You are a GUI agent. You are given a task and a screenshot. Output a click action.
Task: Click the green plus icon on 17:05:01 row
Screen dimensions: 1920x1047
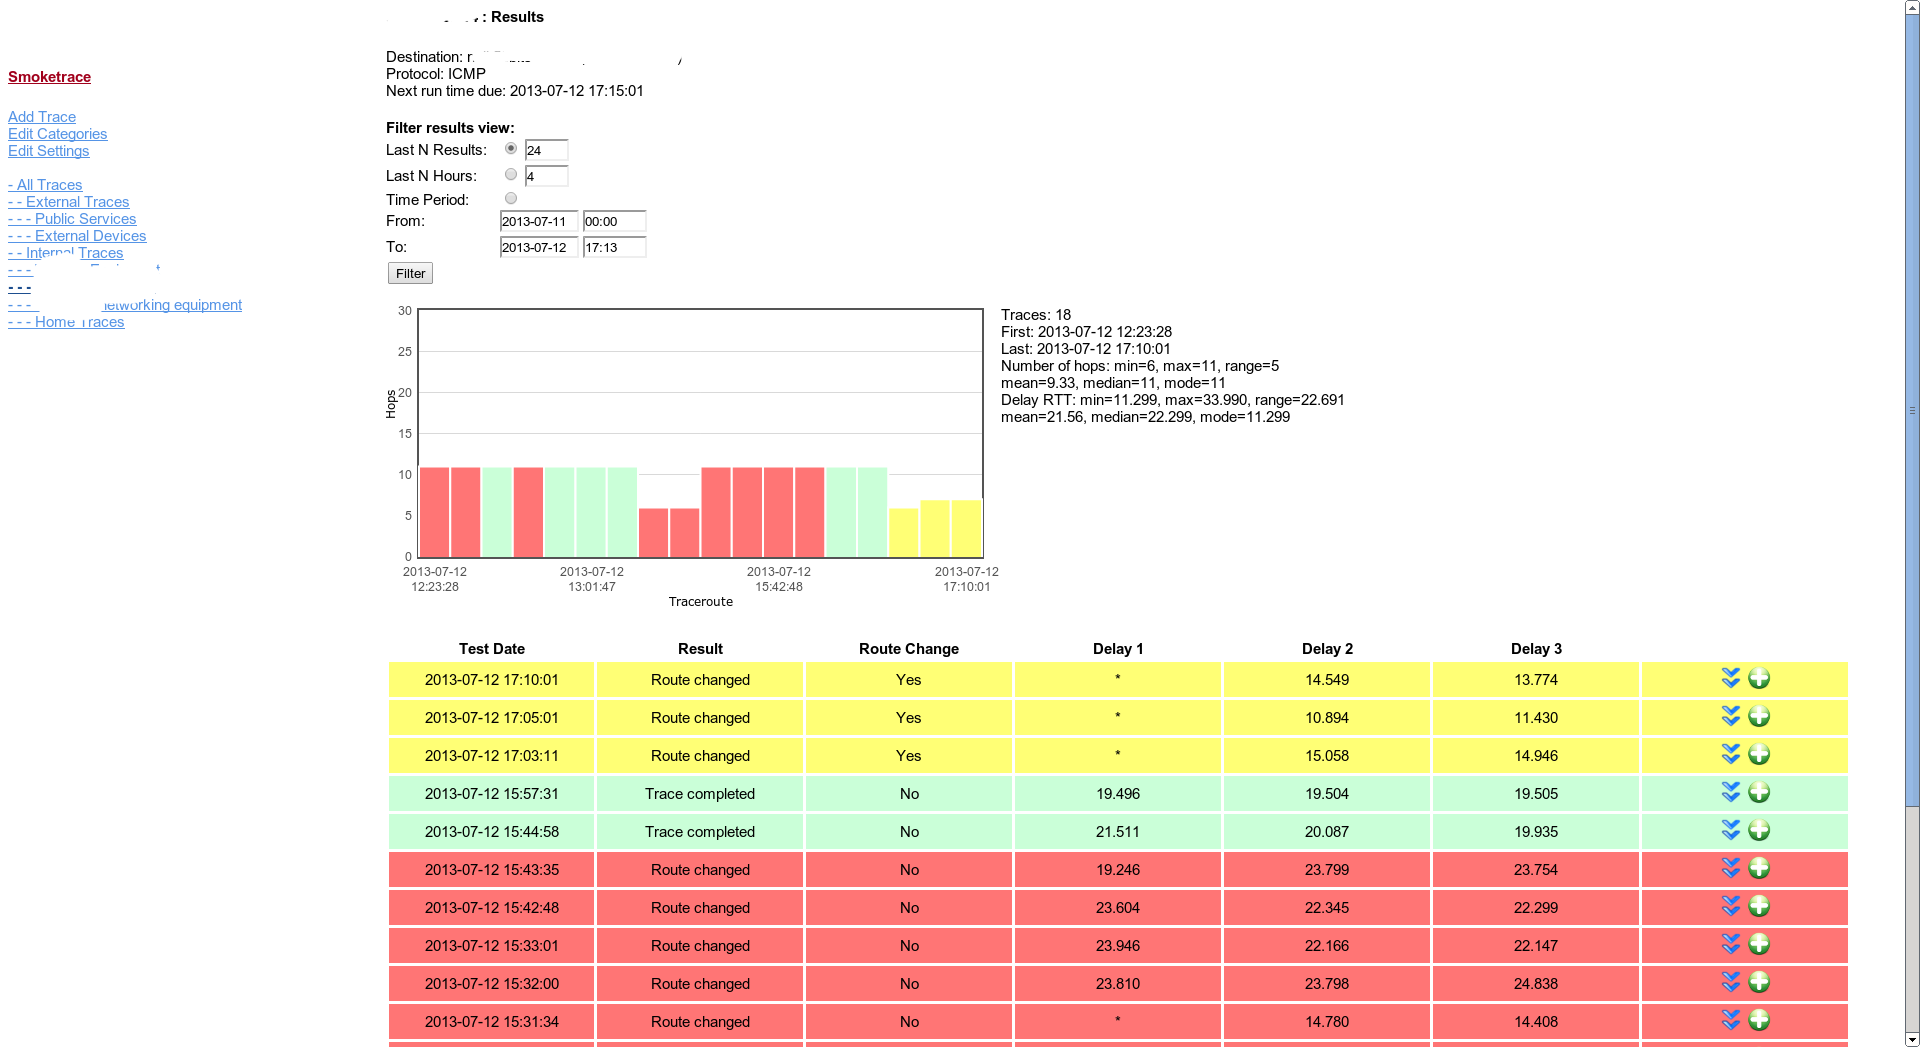(1759, 717)
